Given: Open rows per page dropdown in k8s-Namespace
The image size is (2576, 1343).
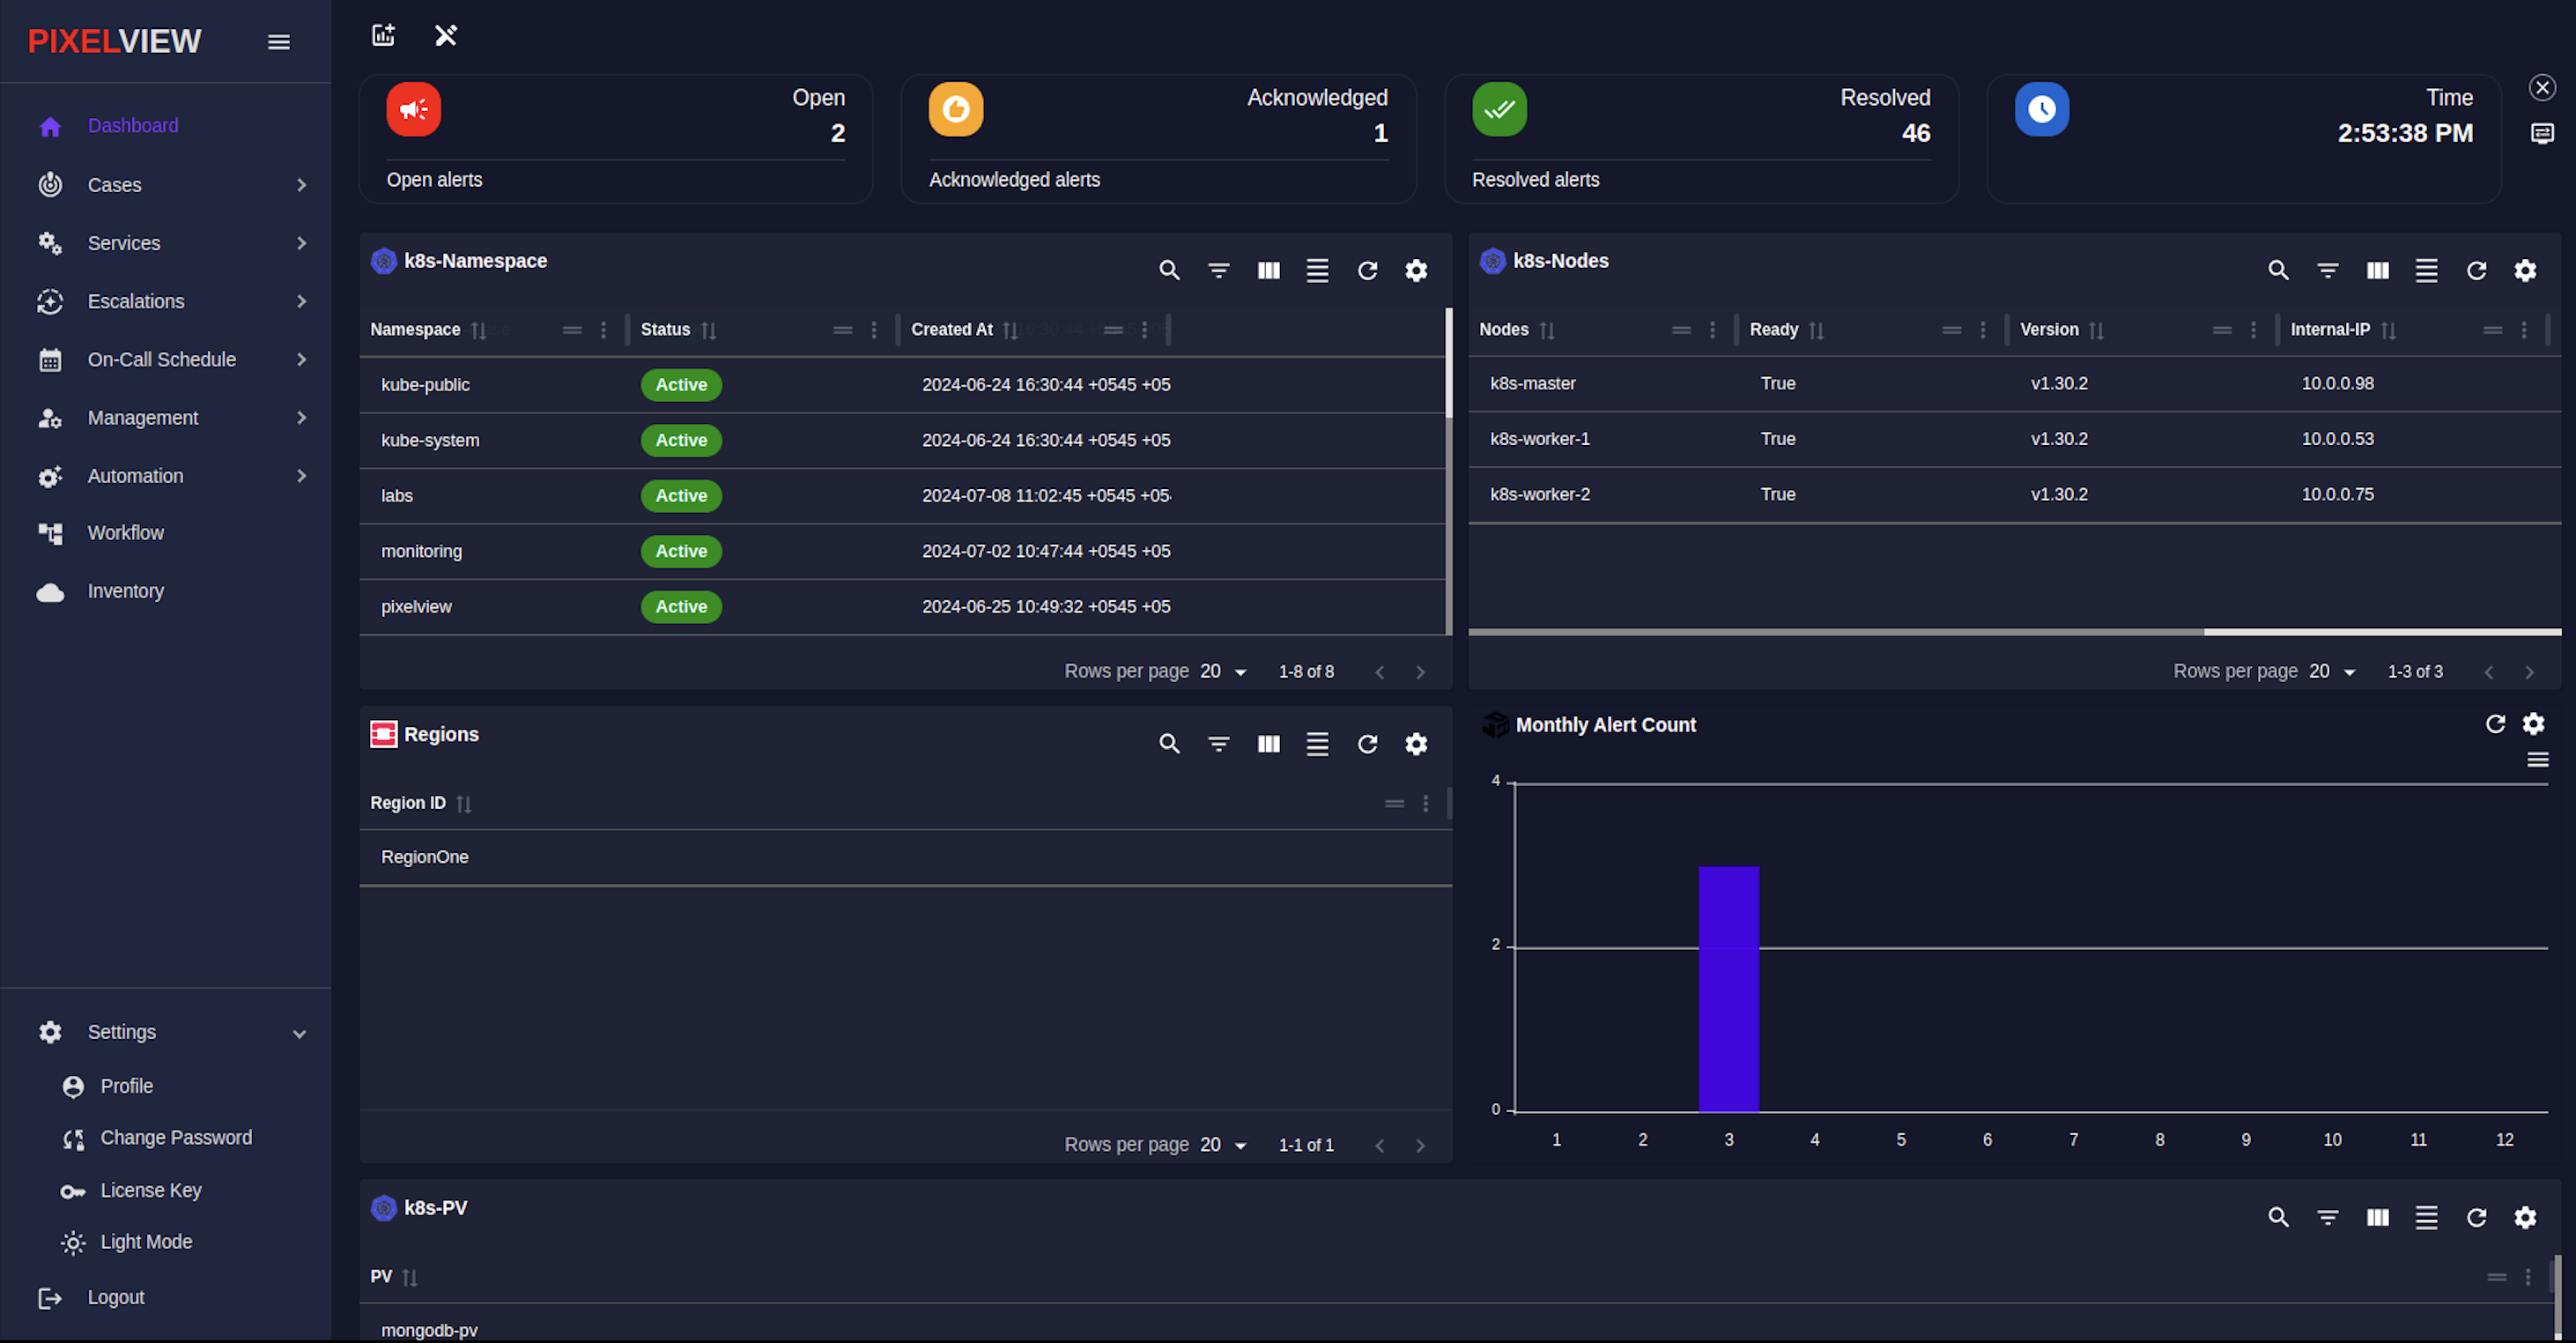Looking at the screenshot, I should coord(1224,672).
